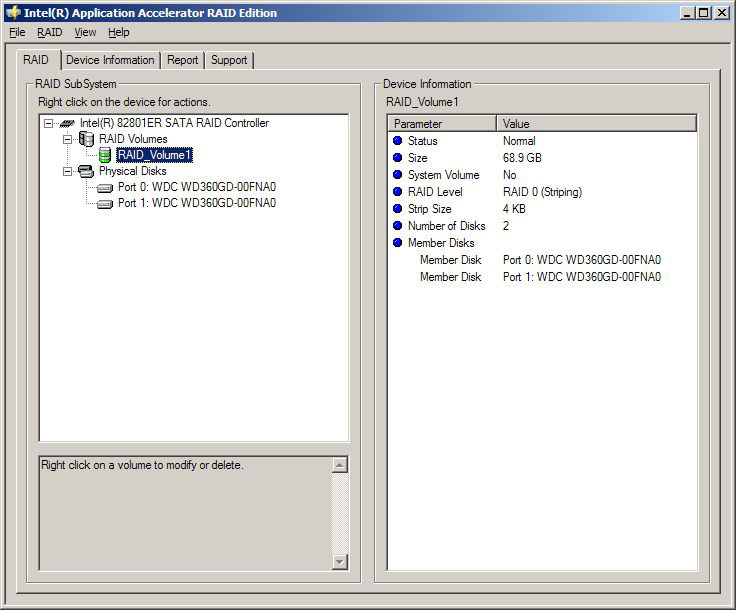
Task: Select Port 1: WDC WD360GD-00FNA0 in tree
Action: coord(197,203)
